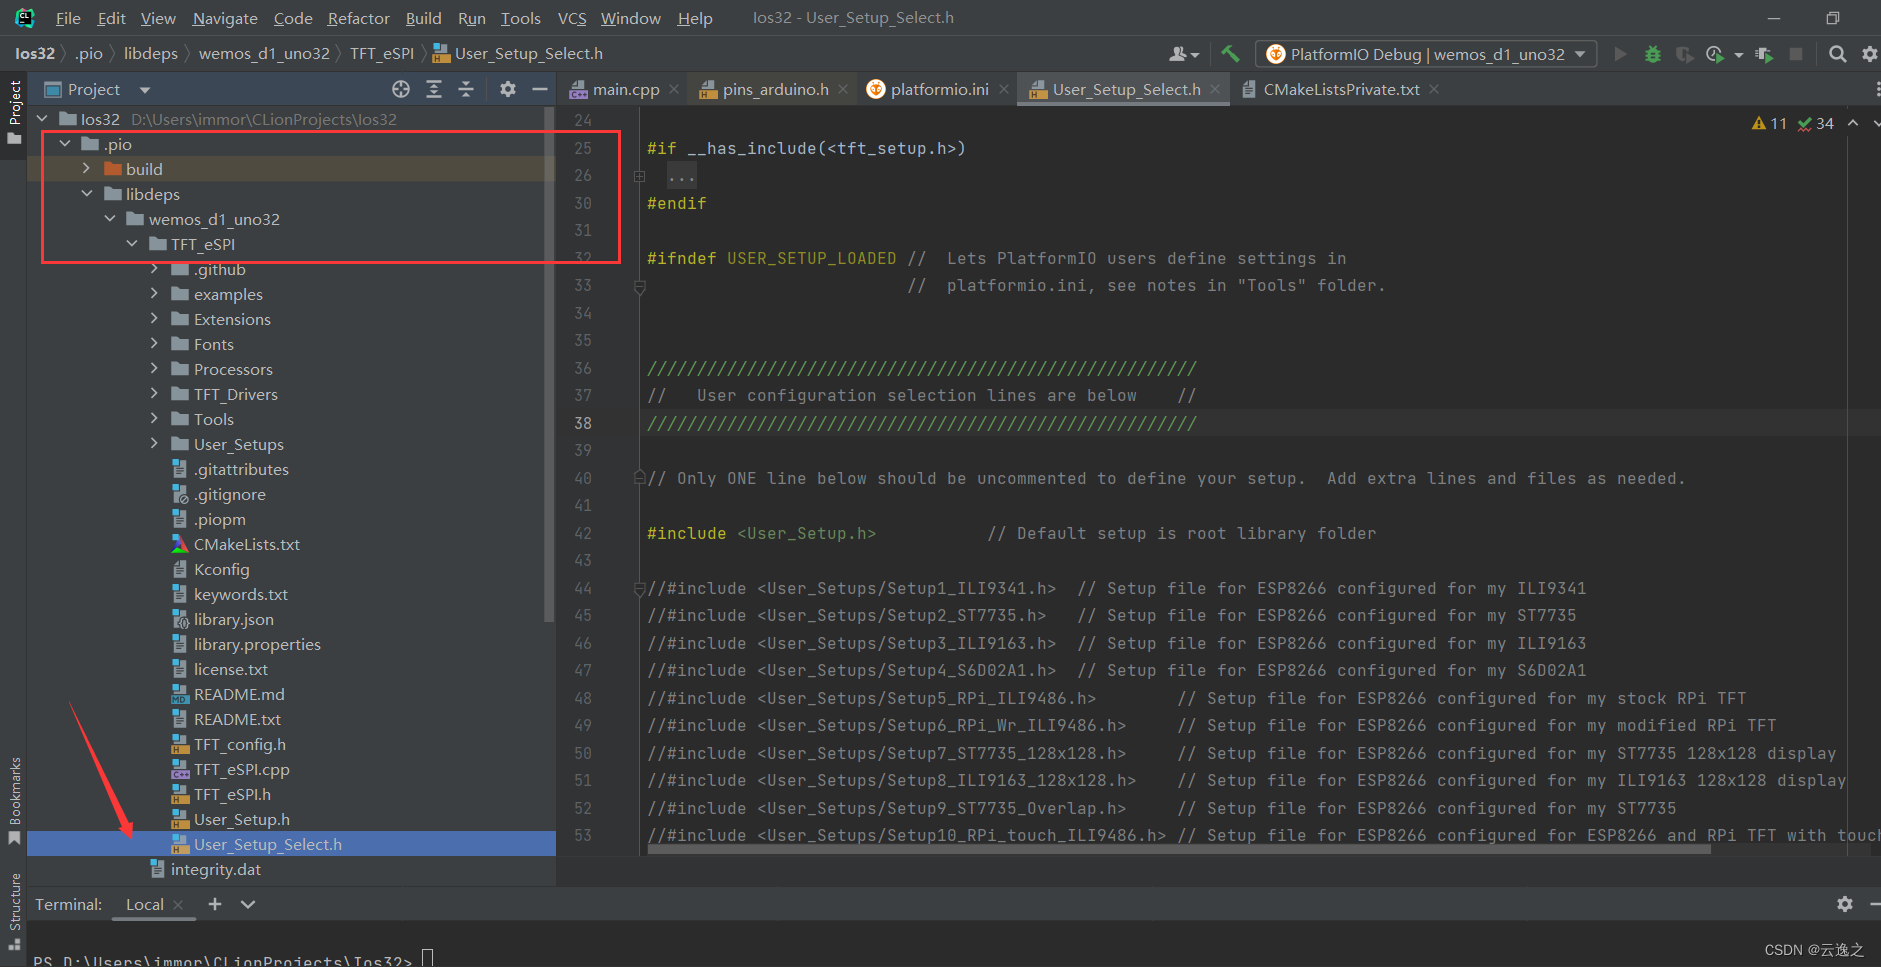Hide the Project panel with minus icon
Viewport: 1881px width, 967px height.
coord(540,89)
